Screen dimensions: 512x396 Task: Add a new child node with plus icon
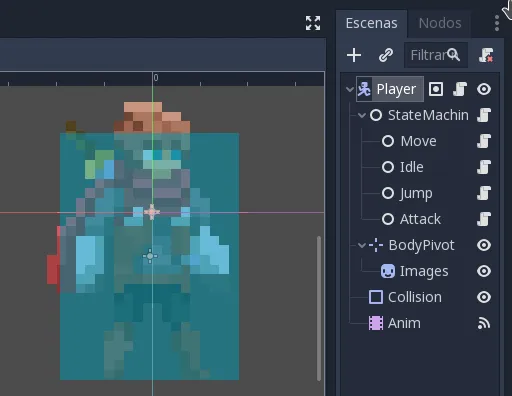click(x=354, y=55)
